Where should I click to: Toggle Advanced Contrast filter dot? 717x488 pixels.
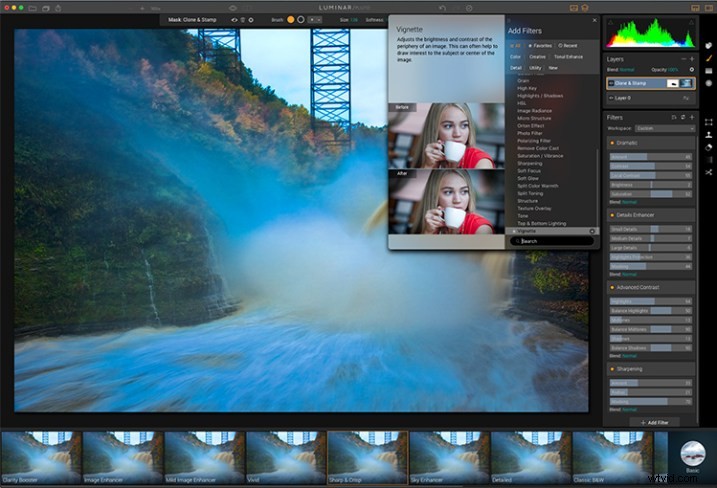[x=612, y=287]
